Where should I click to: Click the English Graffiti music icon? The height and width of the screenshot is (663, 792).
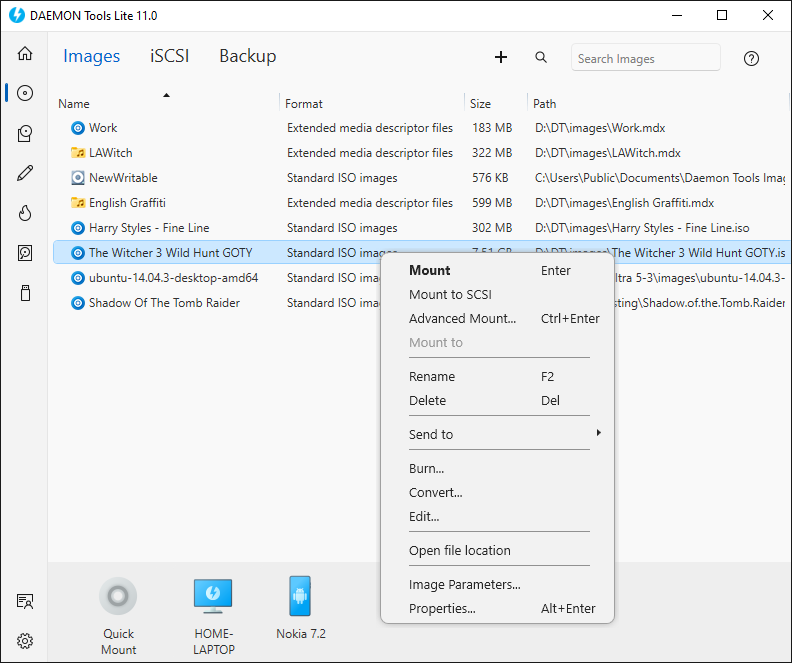[78, 202]
